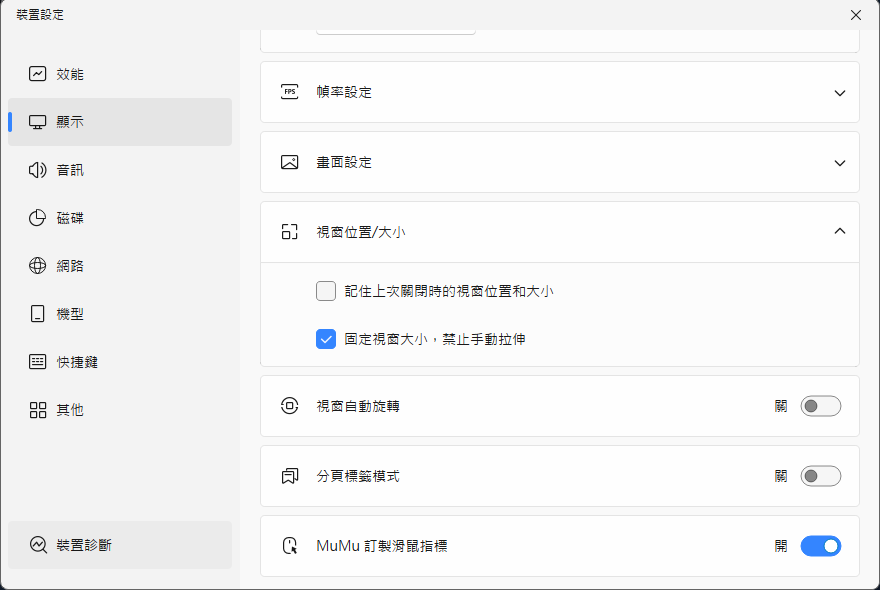This screenshot has height=590, width=880.
Task: Click the 磁碟 disk pie icon
Action: [38, 218]
